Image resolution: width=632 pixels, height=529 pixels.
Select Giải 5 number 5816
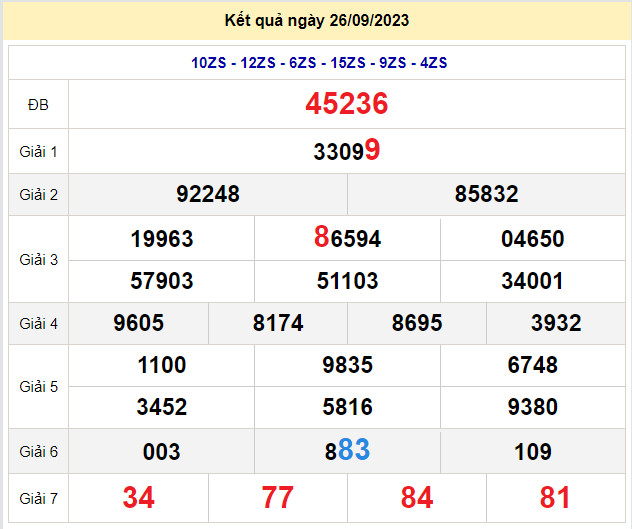click(x=347, y=407)
